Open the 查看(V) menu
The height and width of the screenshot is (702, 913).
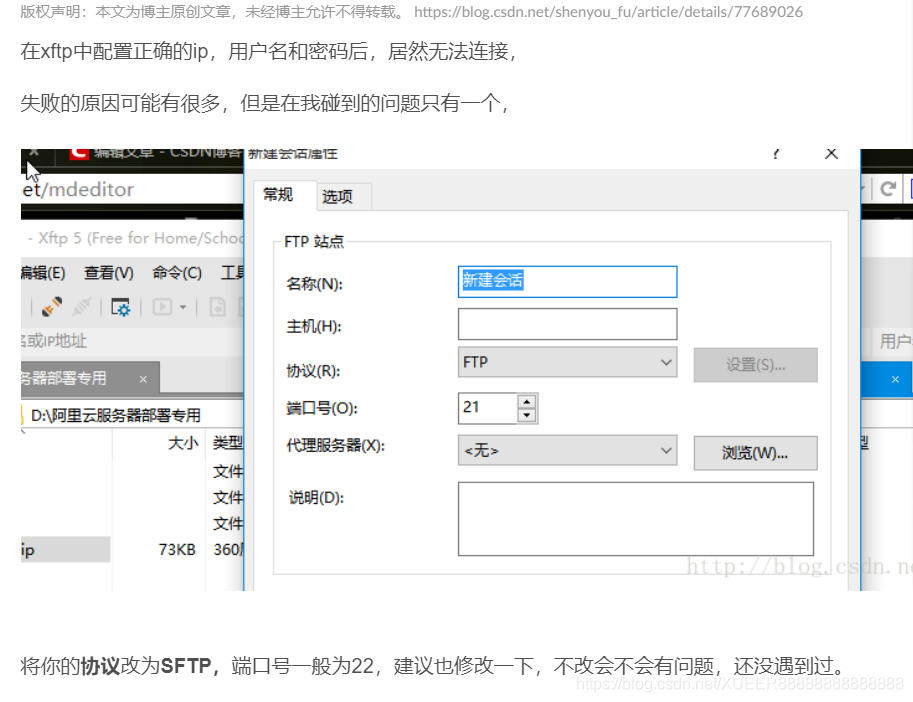109,273
